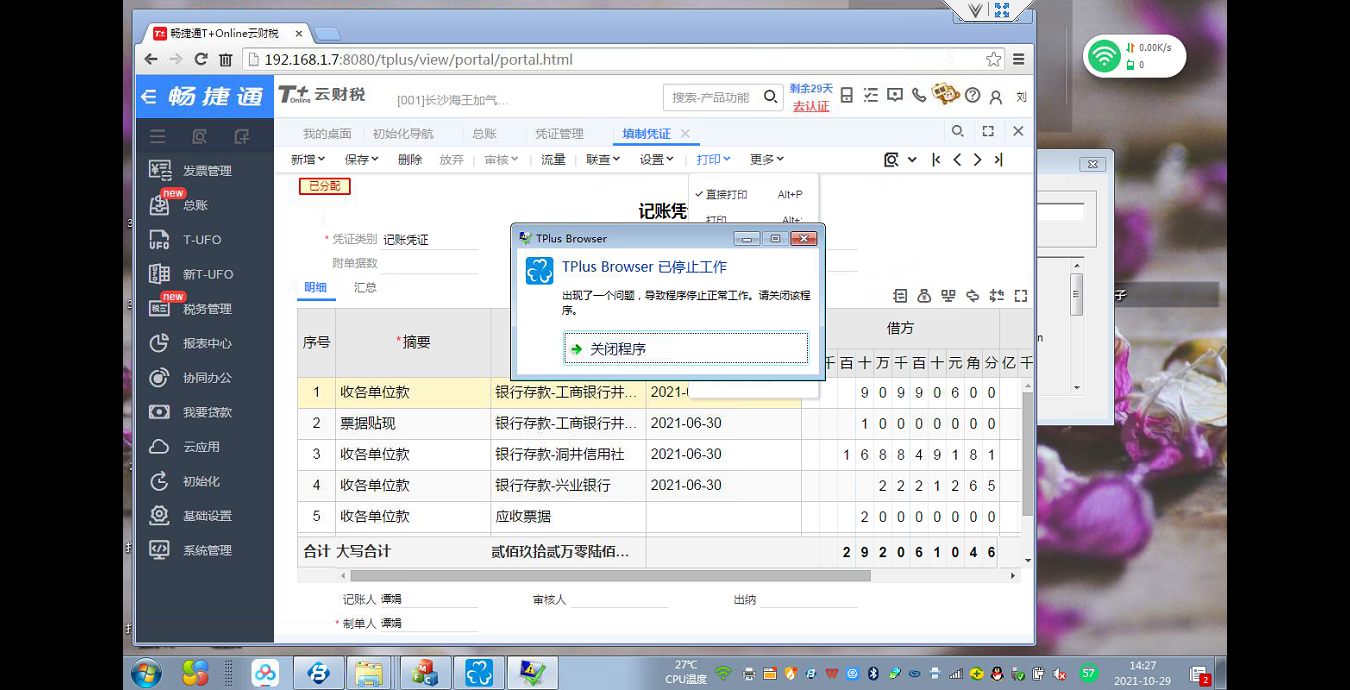
Task: Click the taskbar clock showing 14:27
Action: [x=1142, y=673]
